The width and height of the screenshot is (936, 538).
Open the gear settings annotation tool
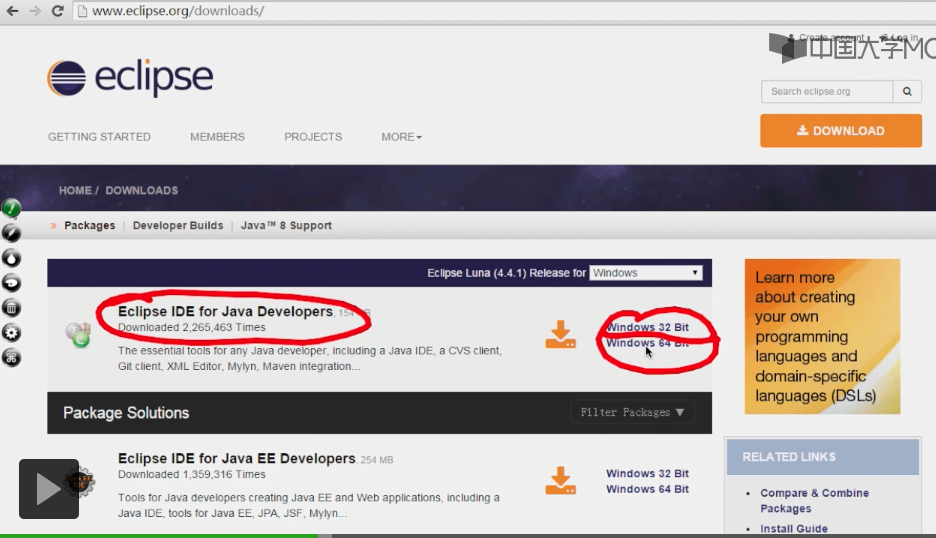point(11,333)
